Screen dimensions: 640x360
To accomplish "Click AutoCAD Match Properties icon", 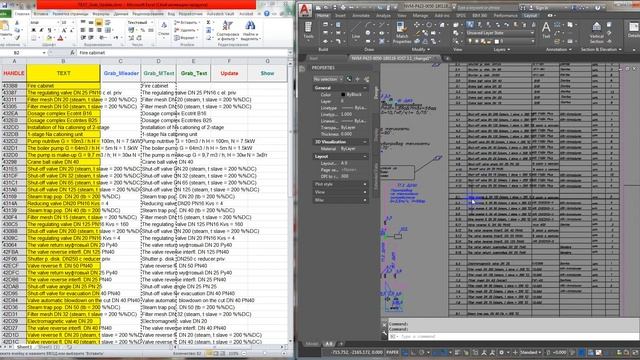I will click(402, 32).
